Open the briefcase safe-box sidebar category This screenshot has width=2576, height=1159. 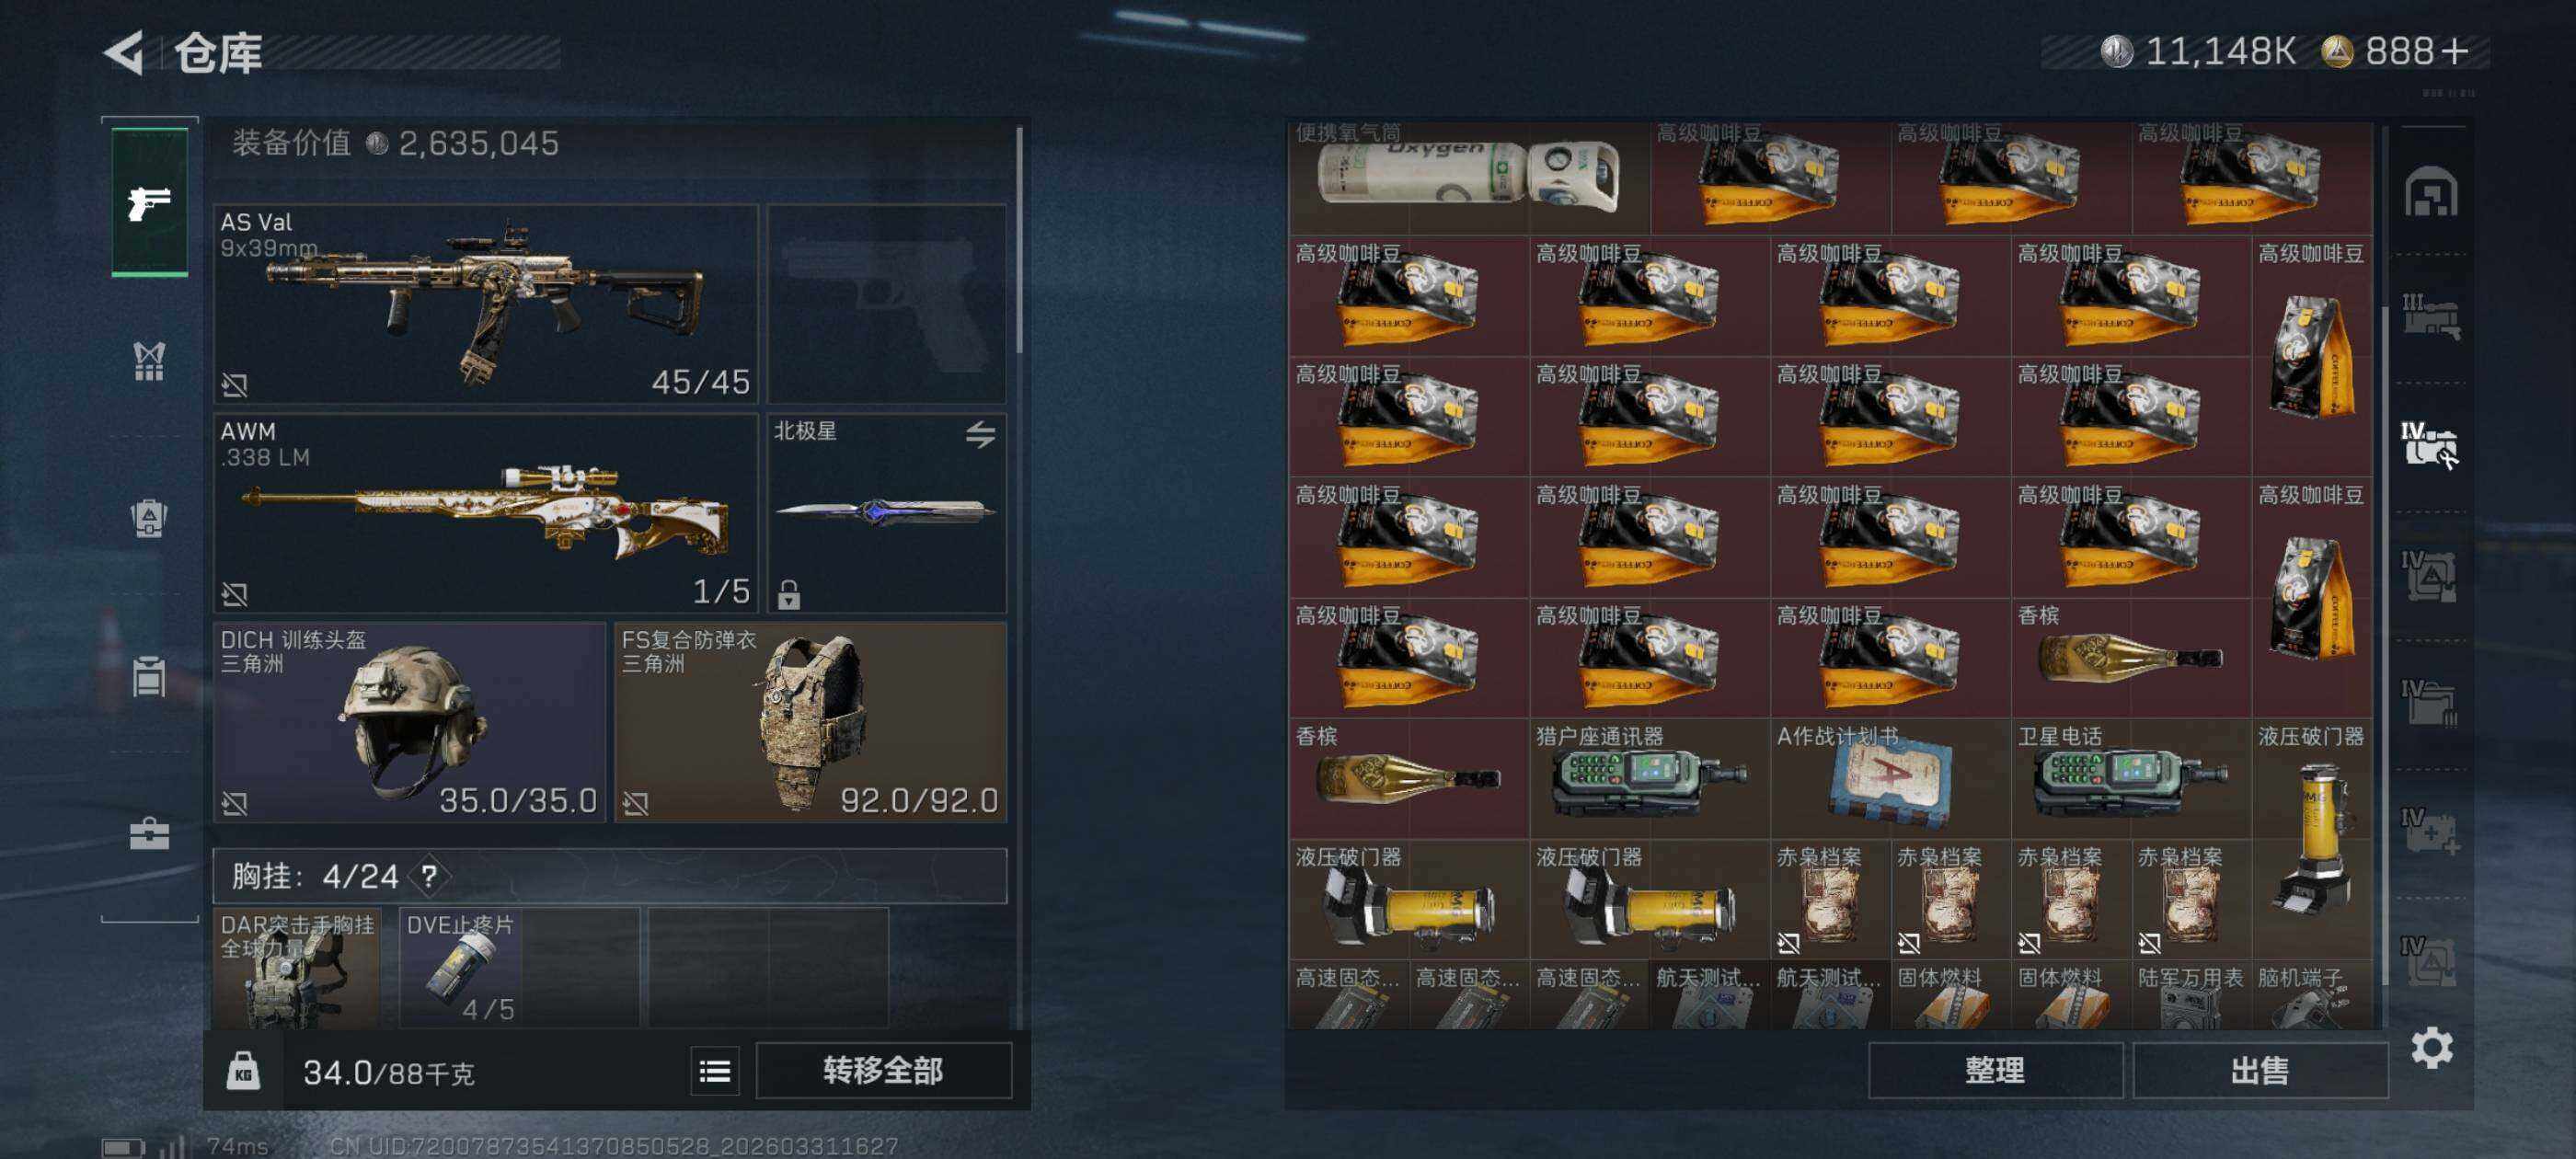click(149, 833)
